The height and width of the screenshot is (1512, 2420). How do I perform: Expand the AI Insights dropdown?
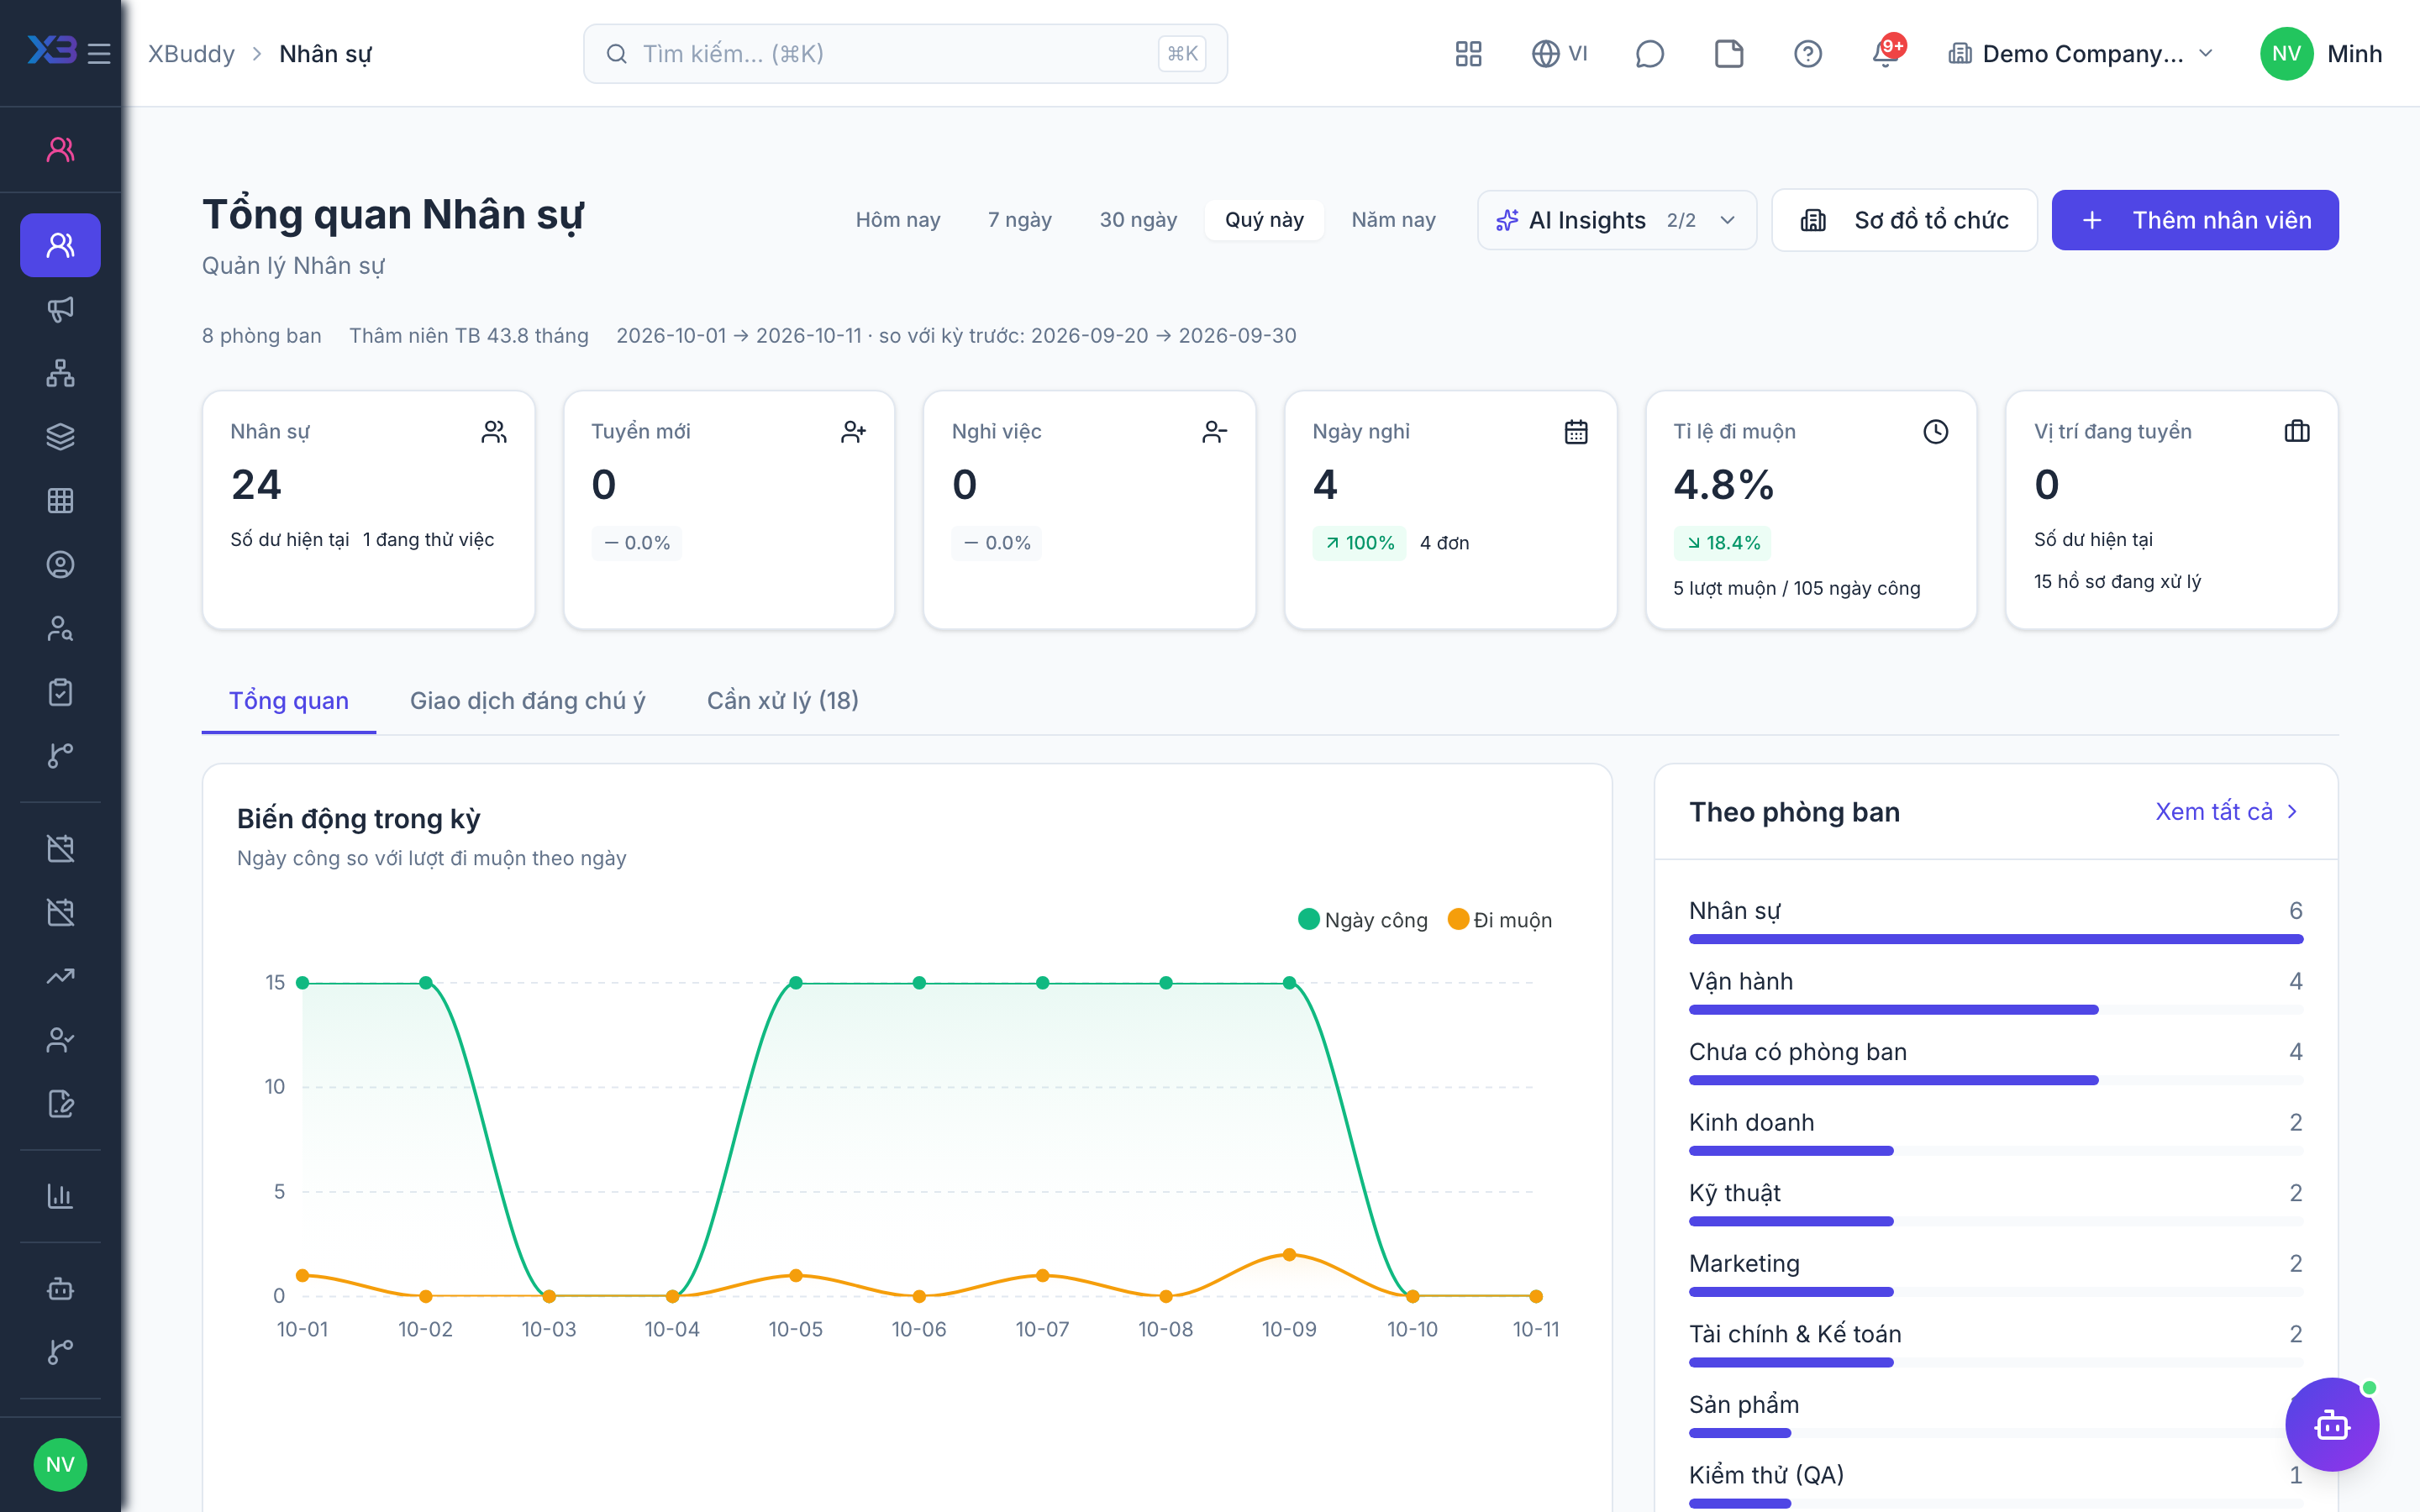1616,220
